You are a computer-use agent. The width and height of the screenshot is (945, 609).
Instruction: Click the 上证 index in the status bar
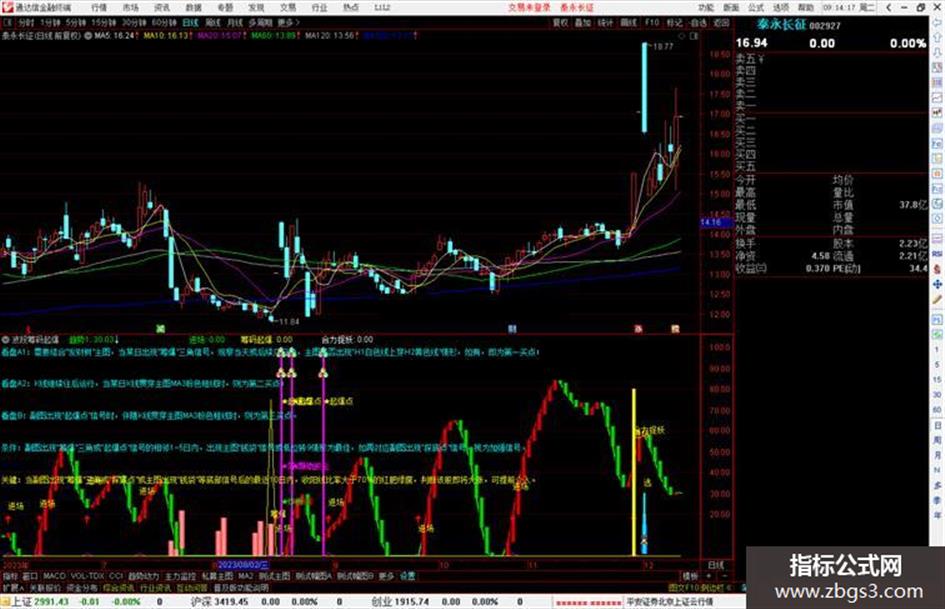21,602
